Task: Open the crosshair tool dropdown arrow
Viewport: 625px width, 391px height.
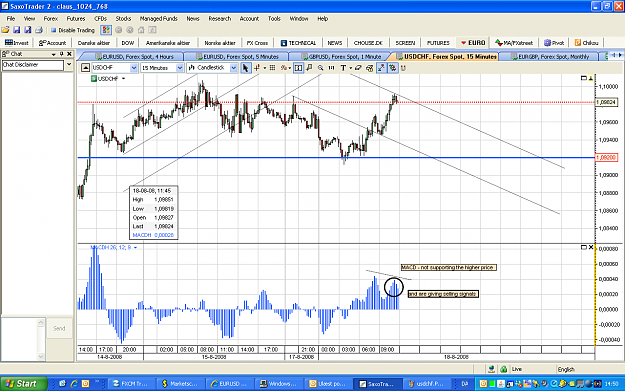Action: coord(264,68)
